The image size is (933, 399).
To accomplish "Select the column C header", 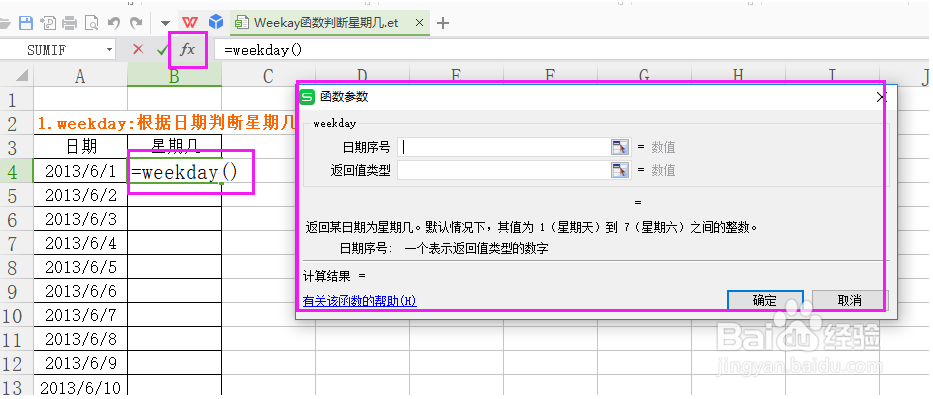I will 268,76.
